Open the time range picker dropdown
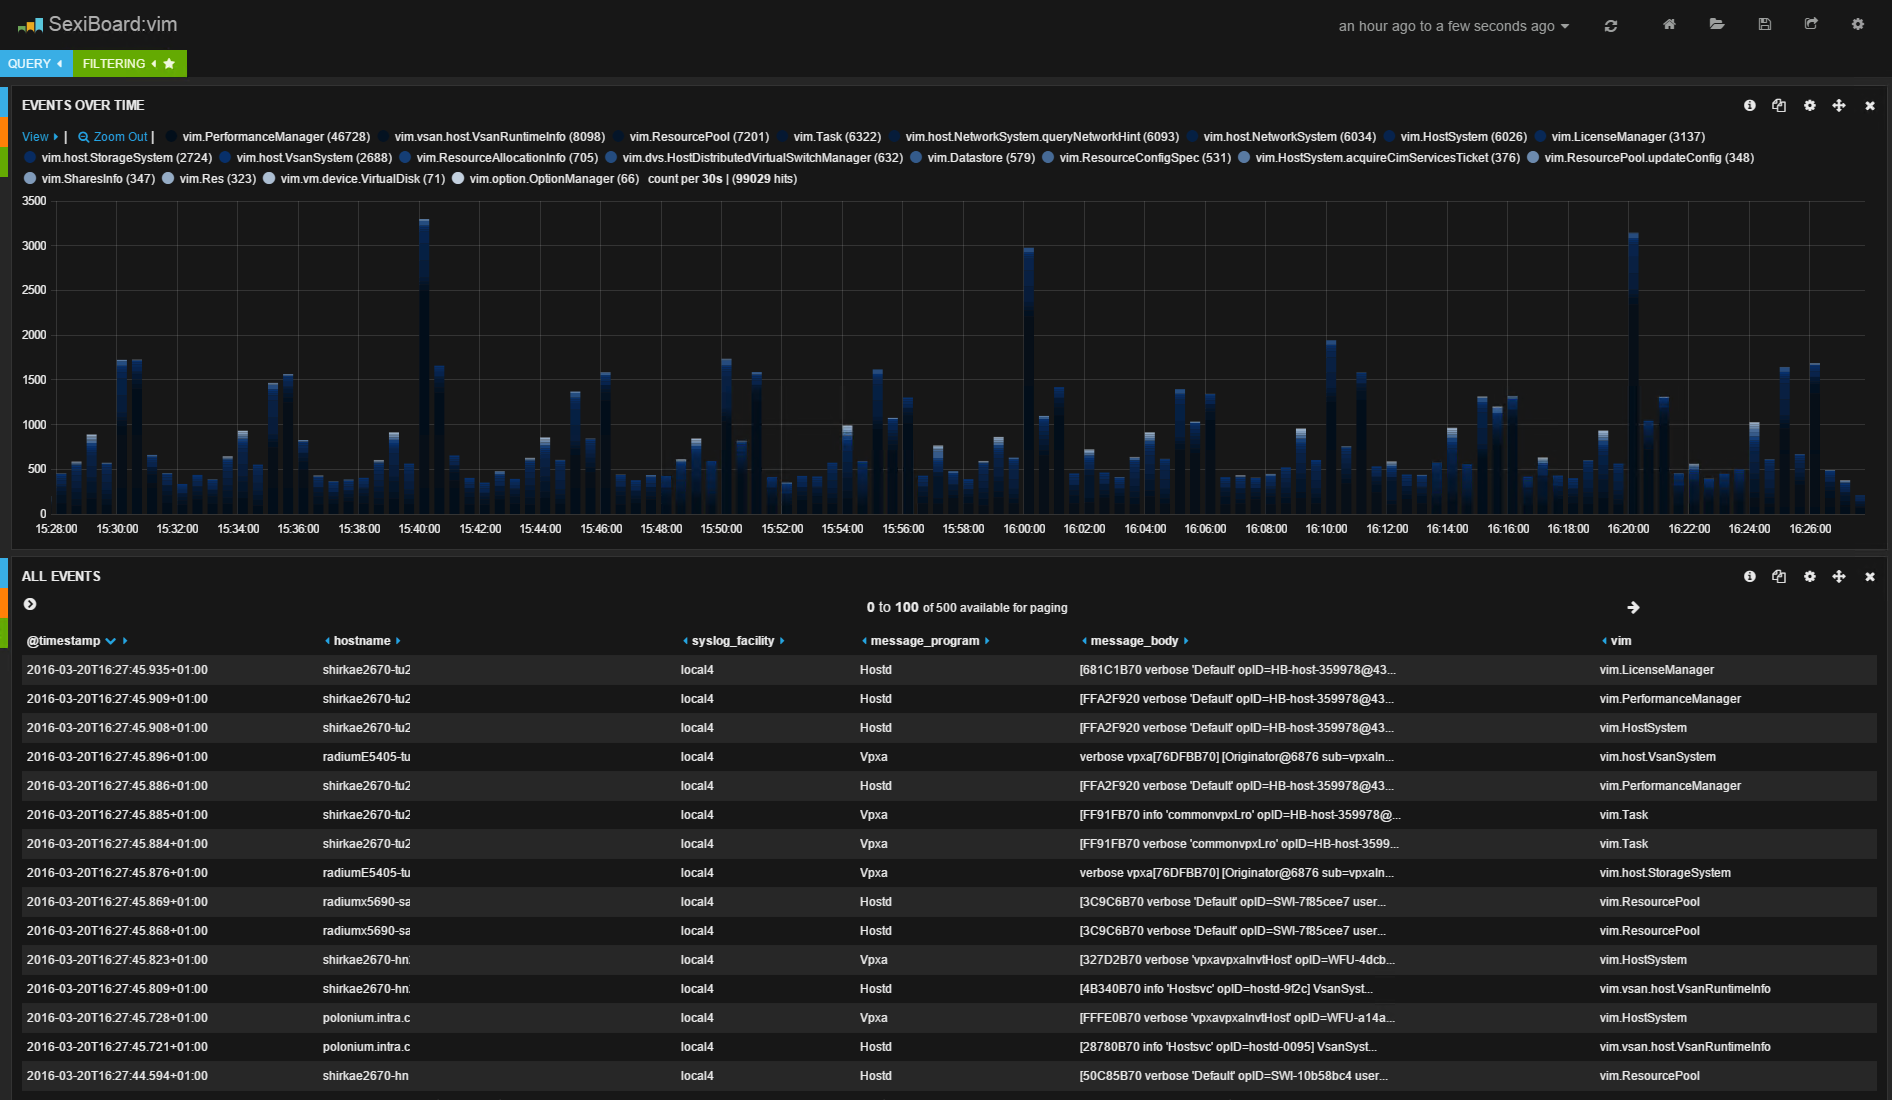The image size is (1892, 1100). (1454, 26)
